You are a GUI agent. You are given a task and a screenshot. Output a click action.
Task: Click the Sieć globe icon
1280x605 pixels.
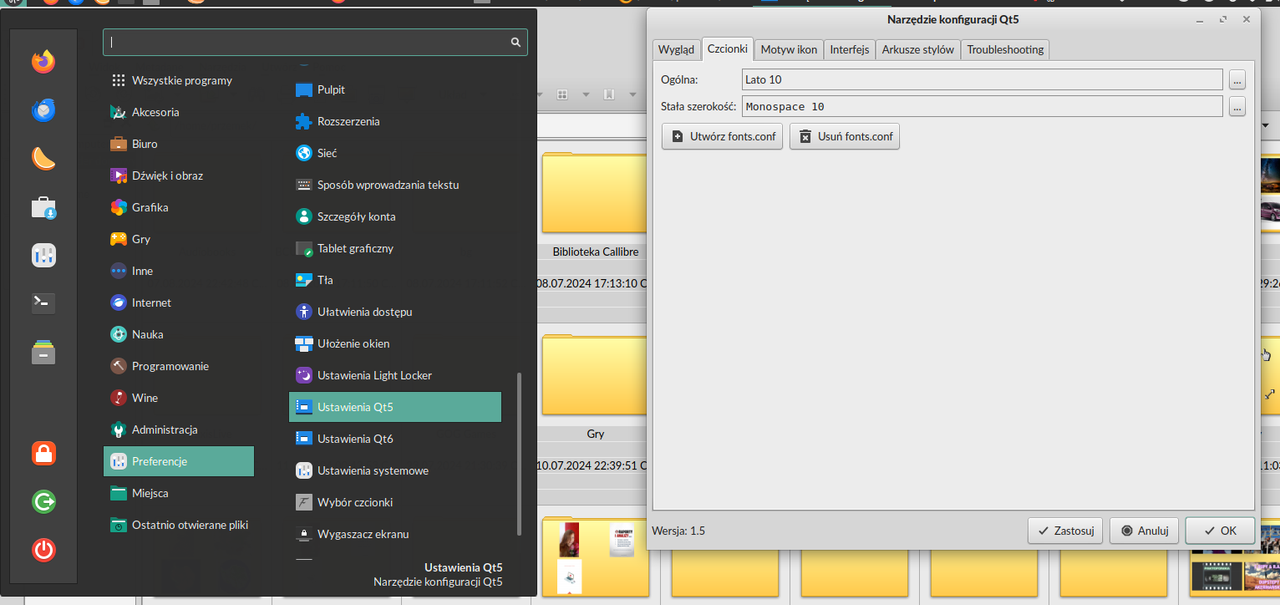(x=304, y=153)
